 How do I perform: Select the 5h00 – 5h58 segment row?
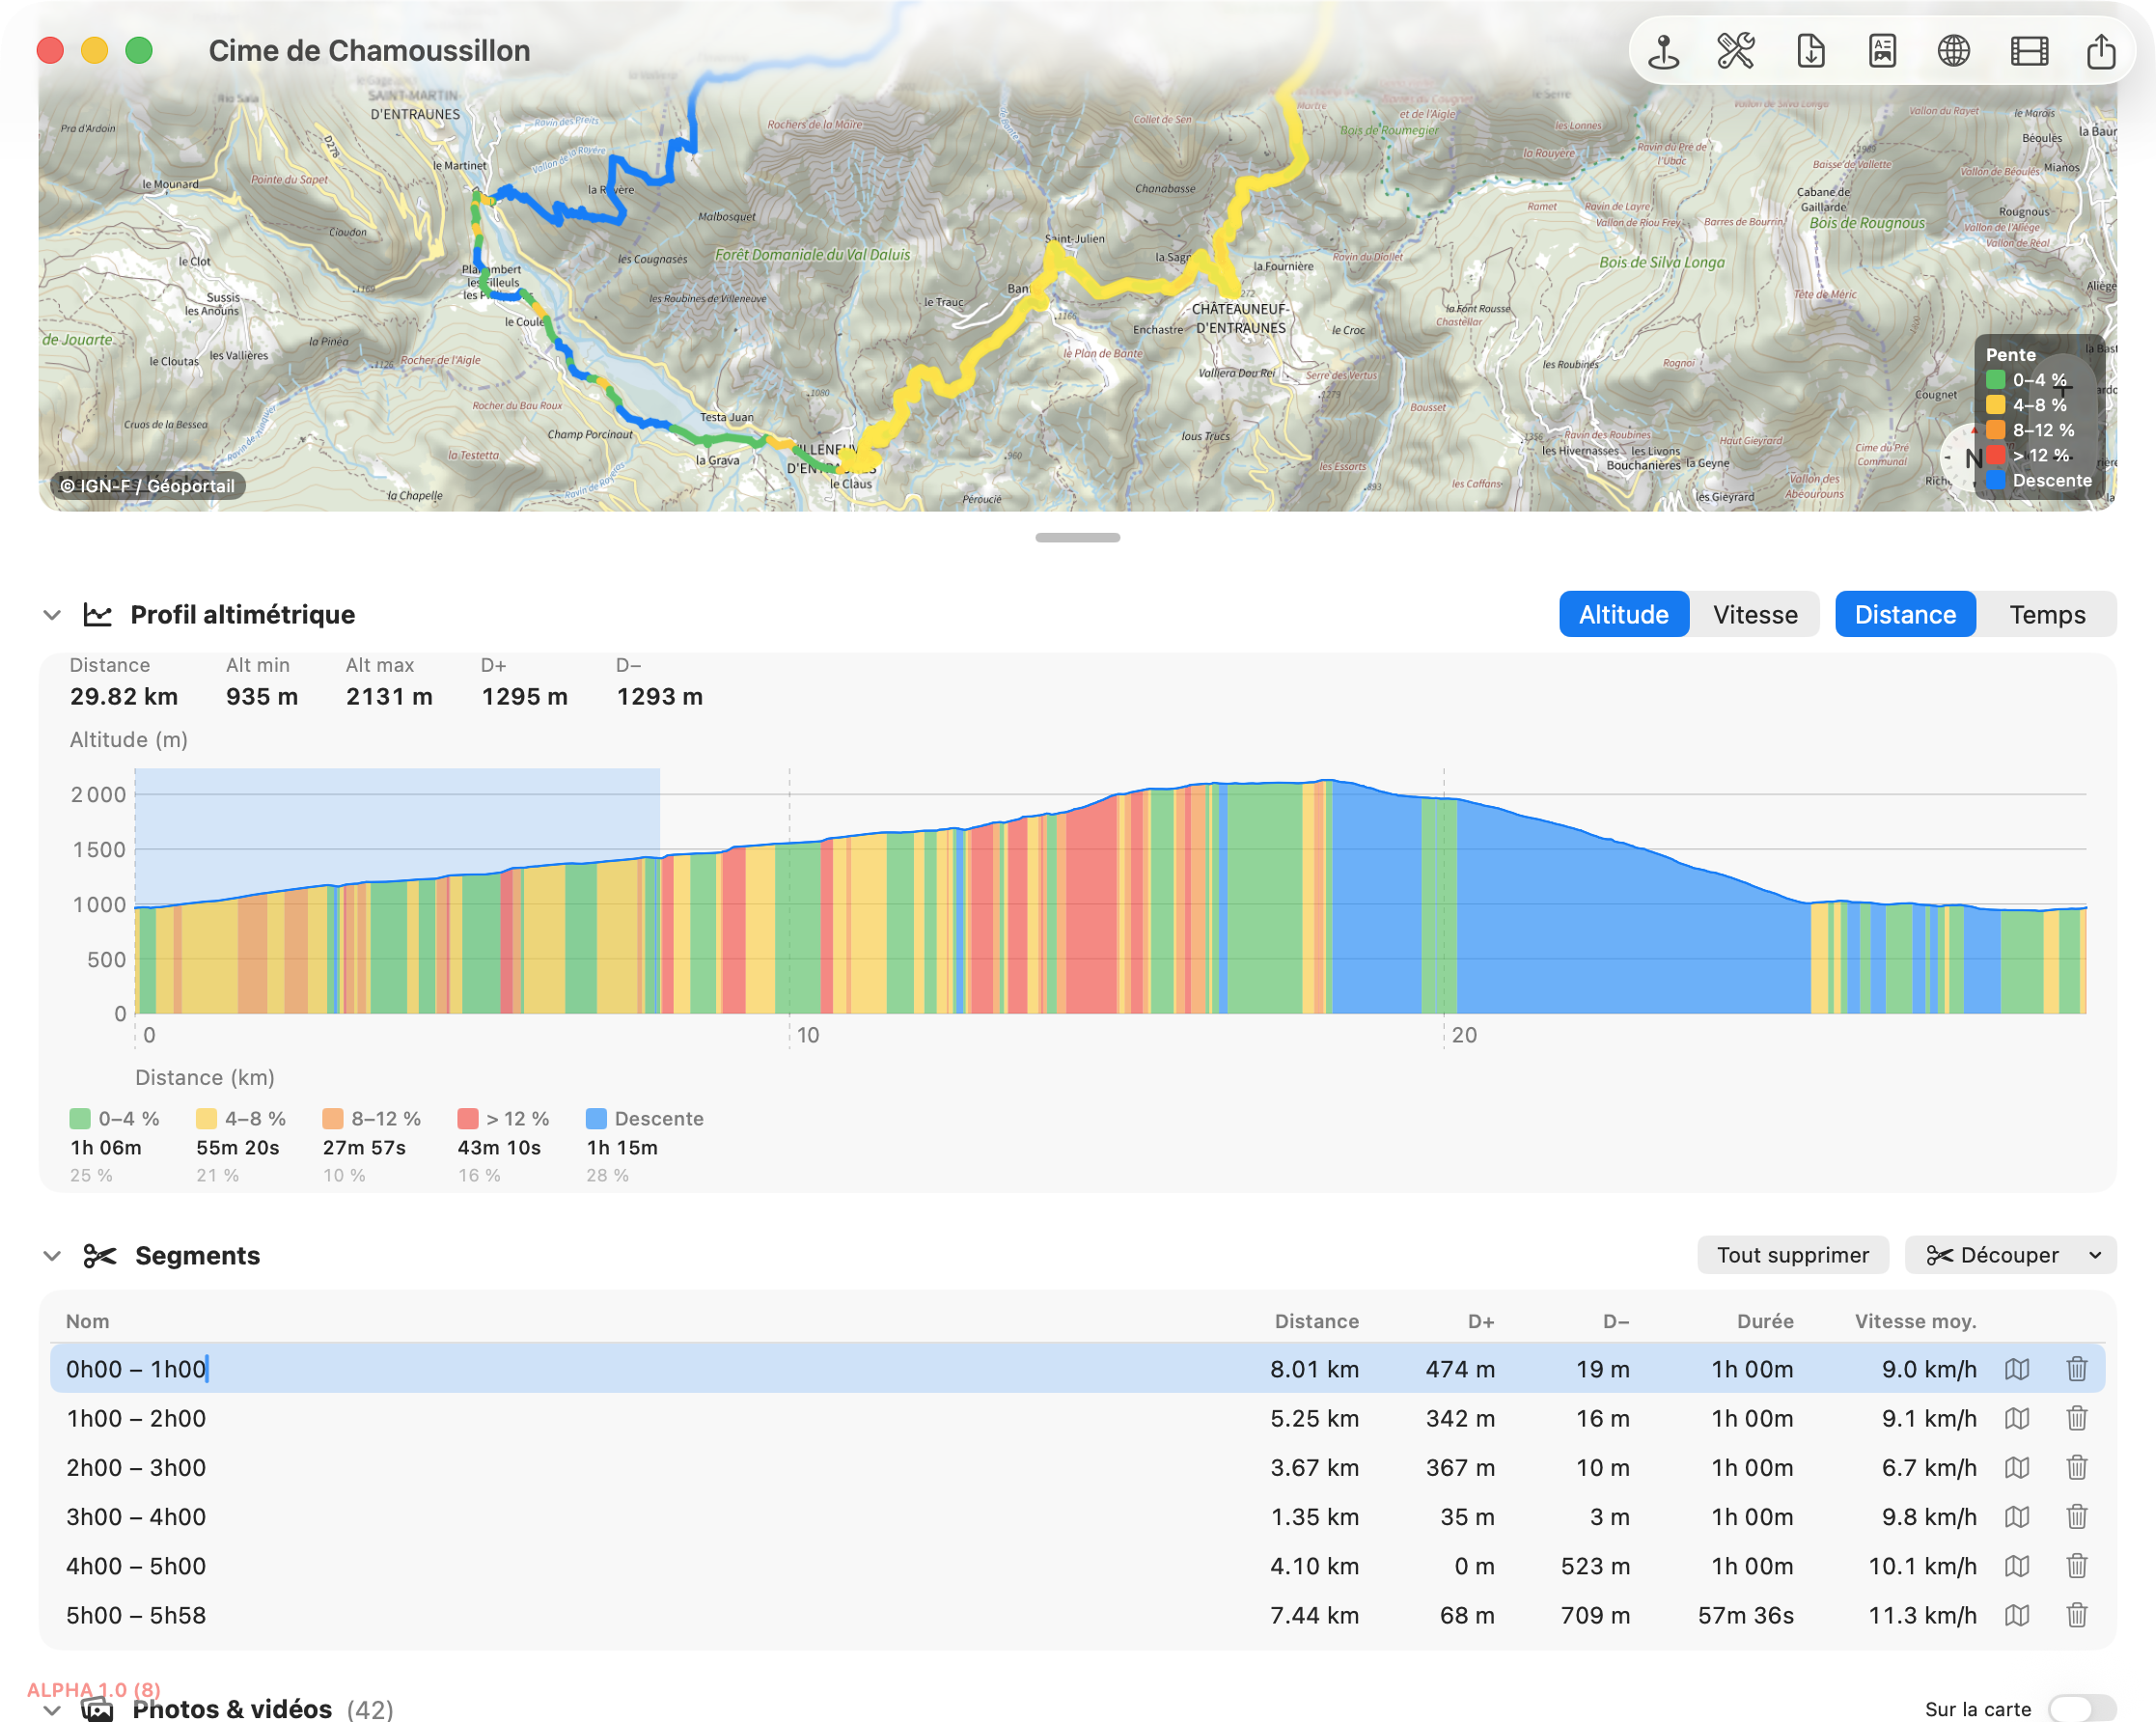tap(1078, 1615)
